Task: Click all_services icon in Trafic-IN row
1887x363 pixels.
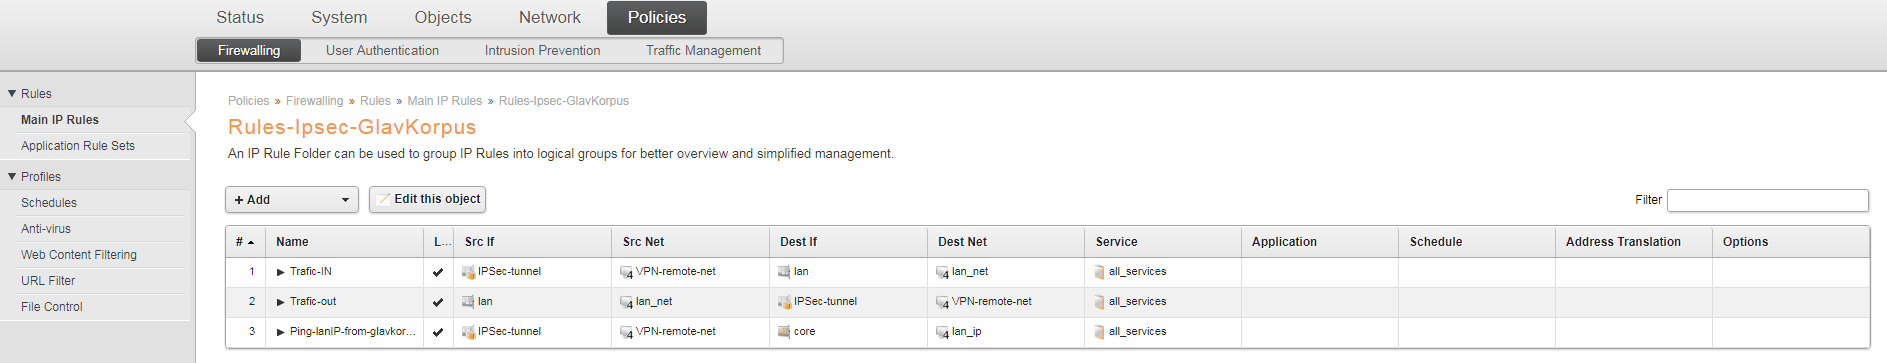Action: click(1100, 272)
